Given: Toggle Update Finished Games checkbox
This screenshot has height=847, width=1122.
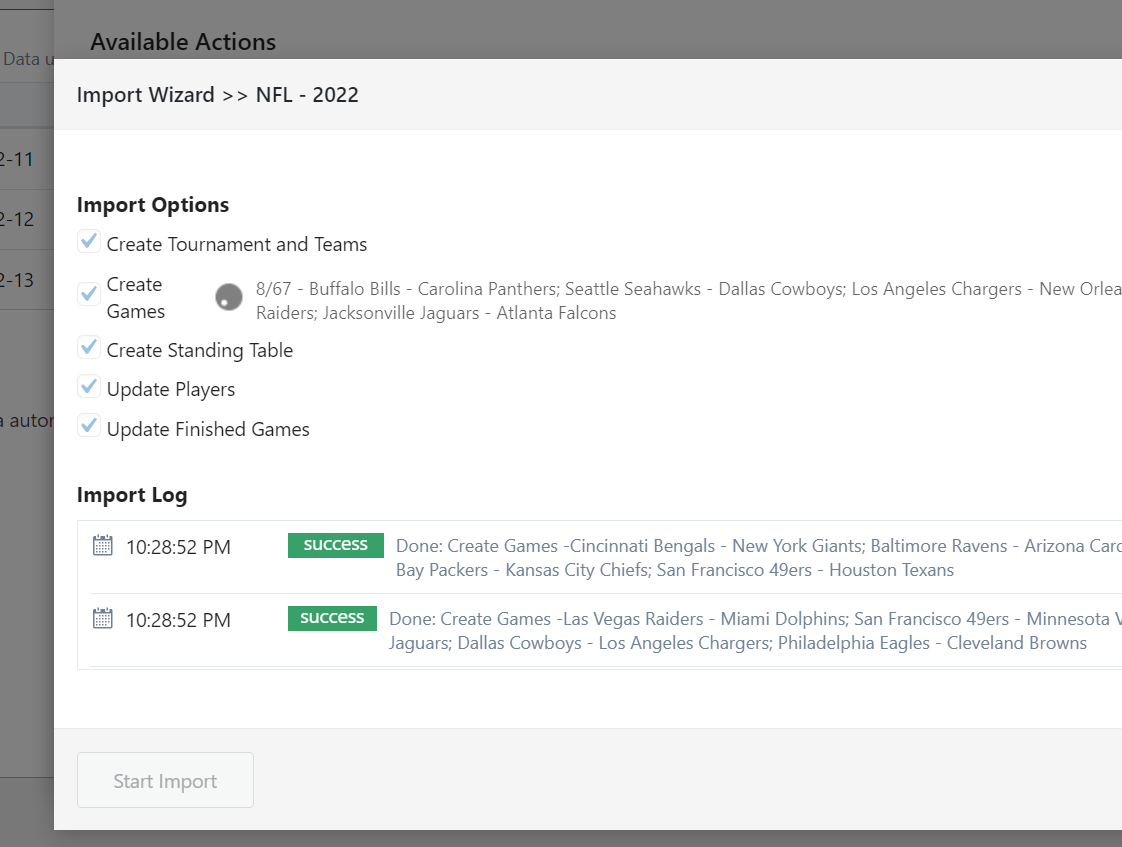Looking at the screenshot, I should point(89,426).
